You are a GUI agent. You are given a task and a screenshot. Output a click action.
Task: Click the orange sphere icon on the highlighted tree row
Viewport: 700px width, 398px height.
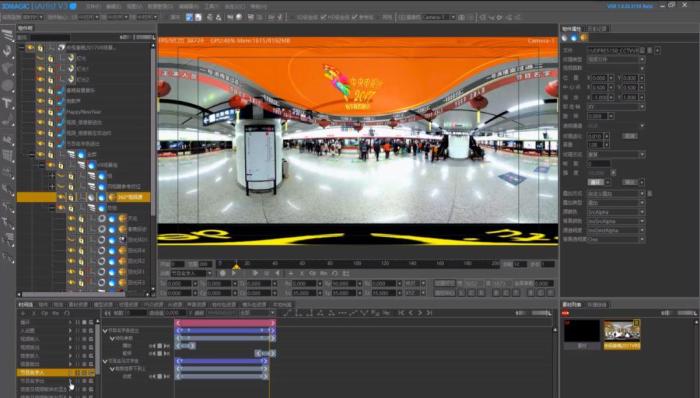112,197
